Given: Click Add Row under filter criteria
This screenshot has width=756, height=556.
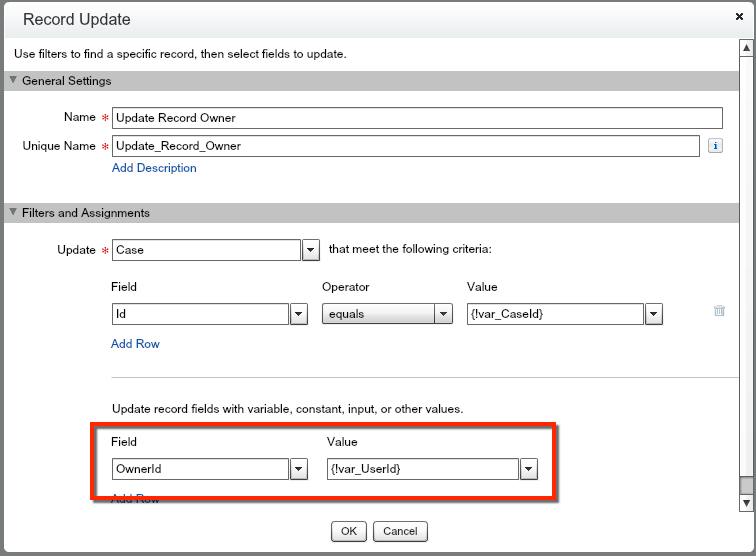Looking at the screenshot, I should 135,344.
